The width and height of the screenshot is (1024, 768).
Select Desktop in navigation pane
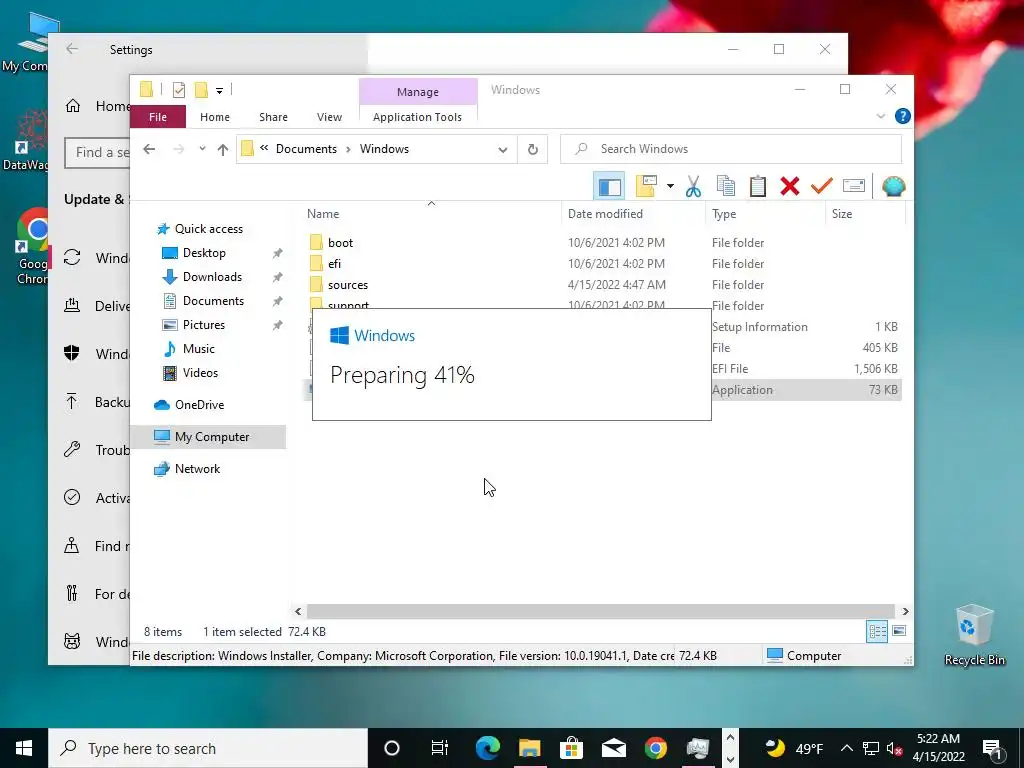204,253
